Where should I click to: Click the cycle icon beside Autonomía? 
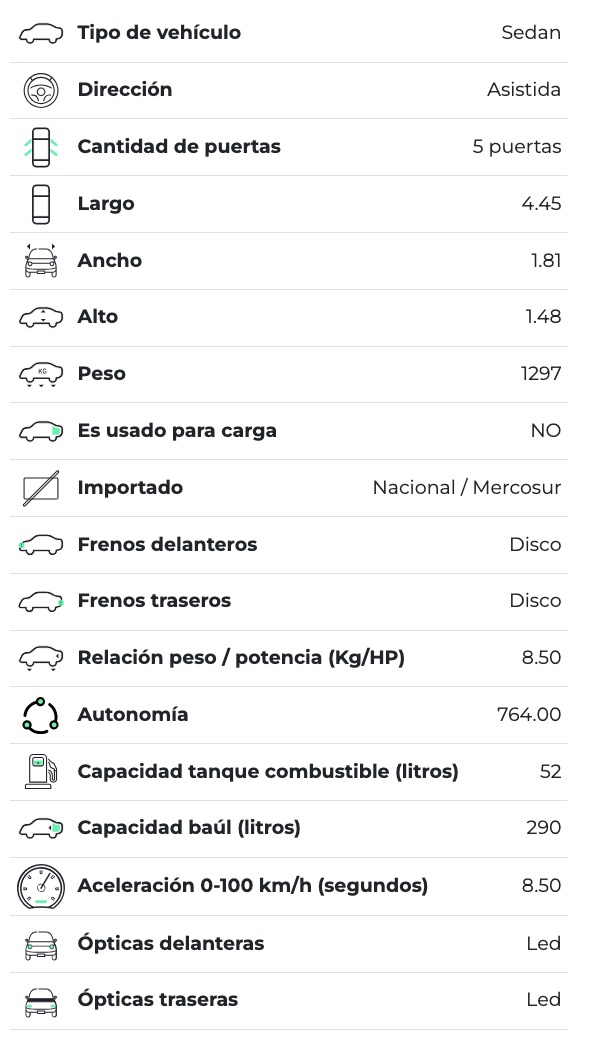click(41, 715)
